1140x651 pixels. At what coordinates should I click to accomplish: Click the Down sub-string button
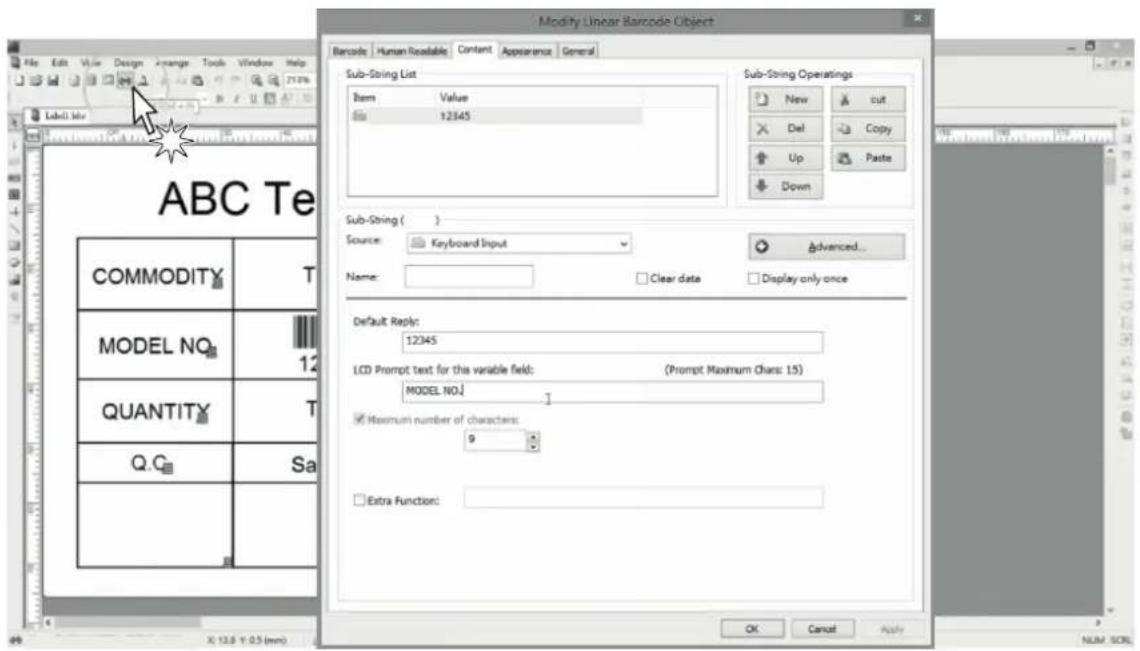[786, 186]
